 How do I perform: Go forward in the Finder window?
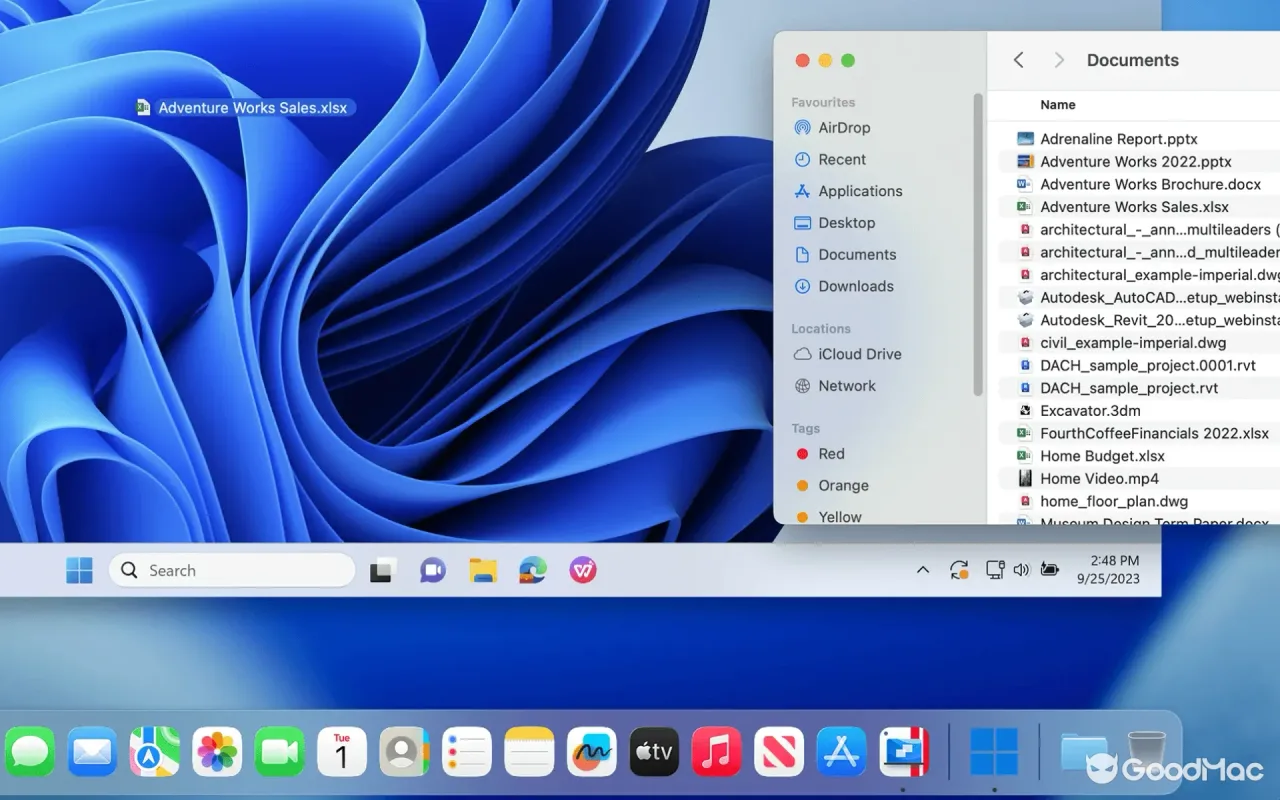1059,60
